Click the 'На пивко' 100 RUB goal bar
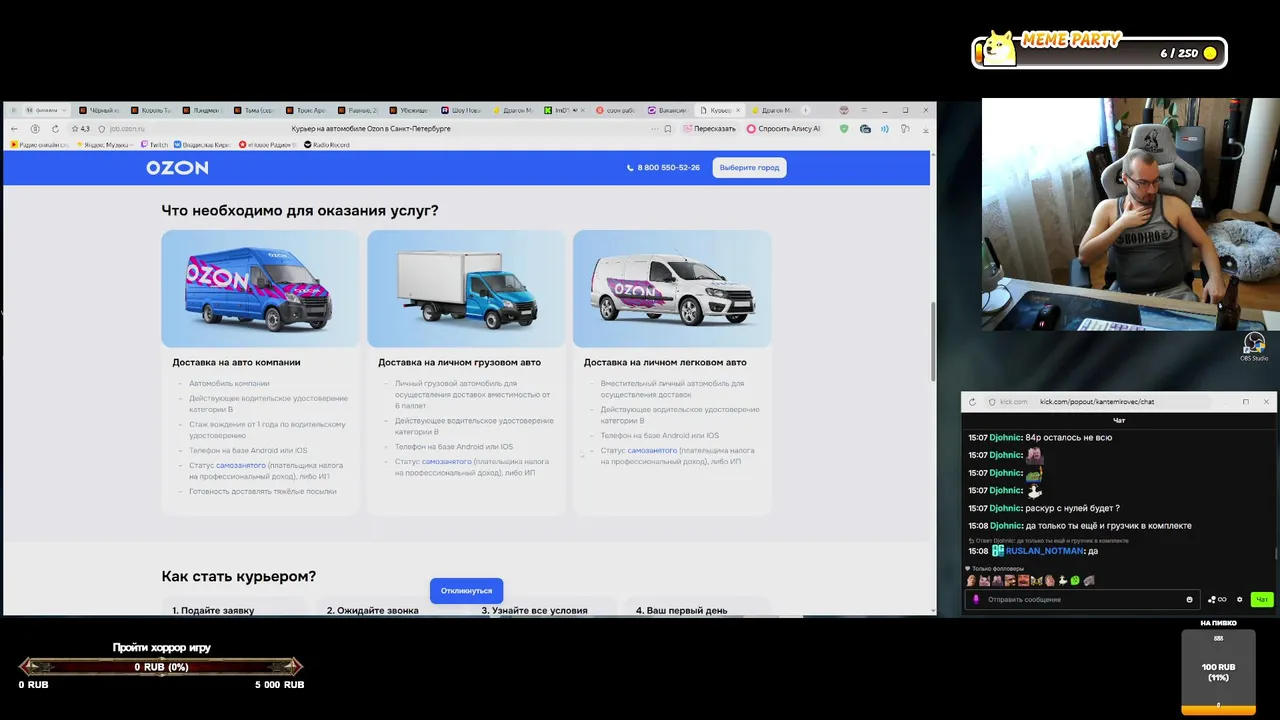The height and width of the screenshot is (720, 1280). 1218,672
